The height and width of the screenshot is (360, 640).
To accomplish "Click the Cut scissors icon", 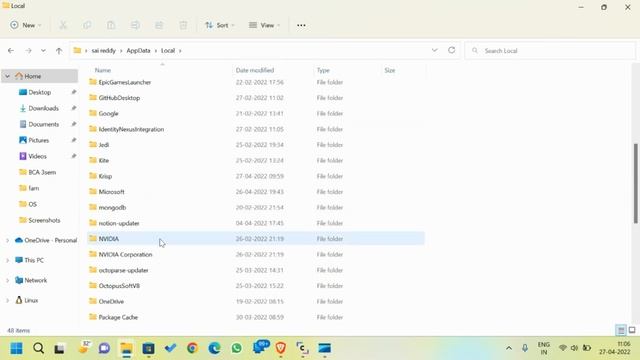I will click(x=63, y=25).
